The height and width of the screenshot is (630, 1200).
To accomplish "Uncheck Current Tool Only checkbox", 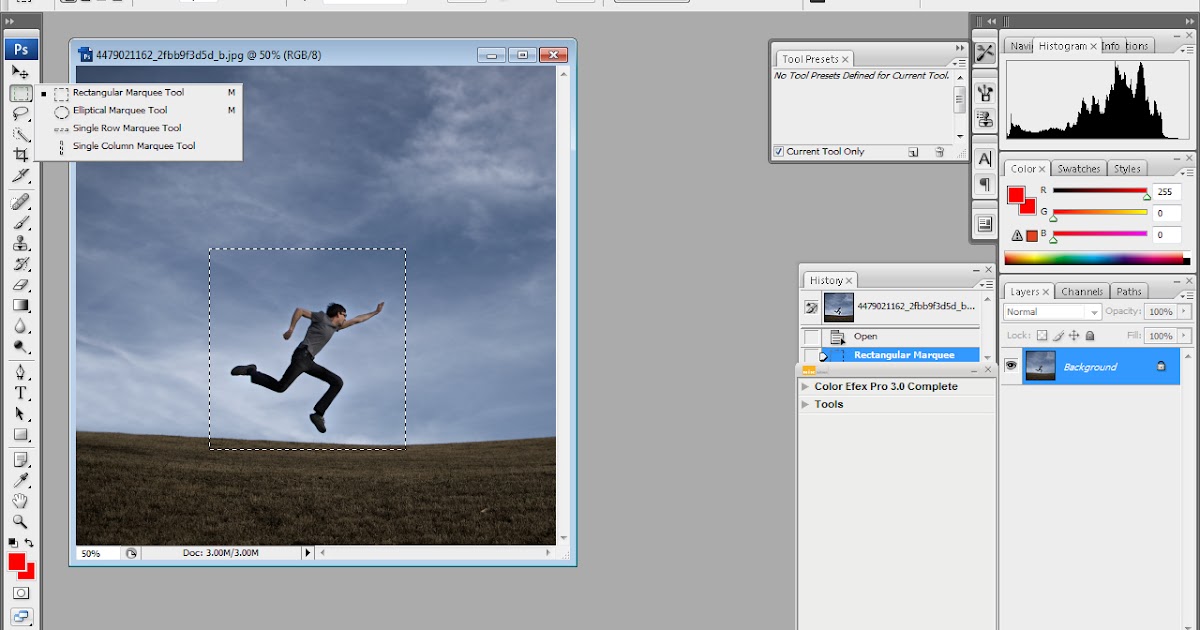I will pyautogui.click(x=779, y=152).
